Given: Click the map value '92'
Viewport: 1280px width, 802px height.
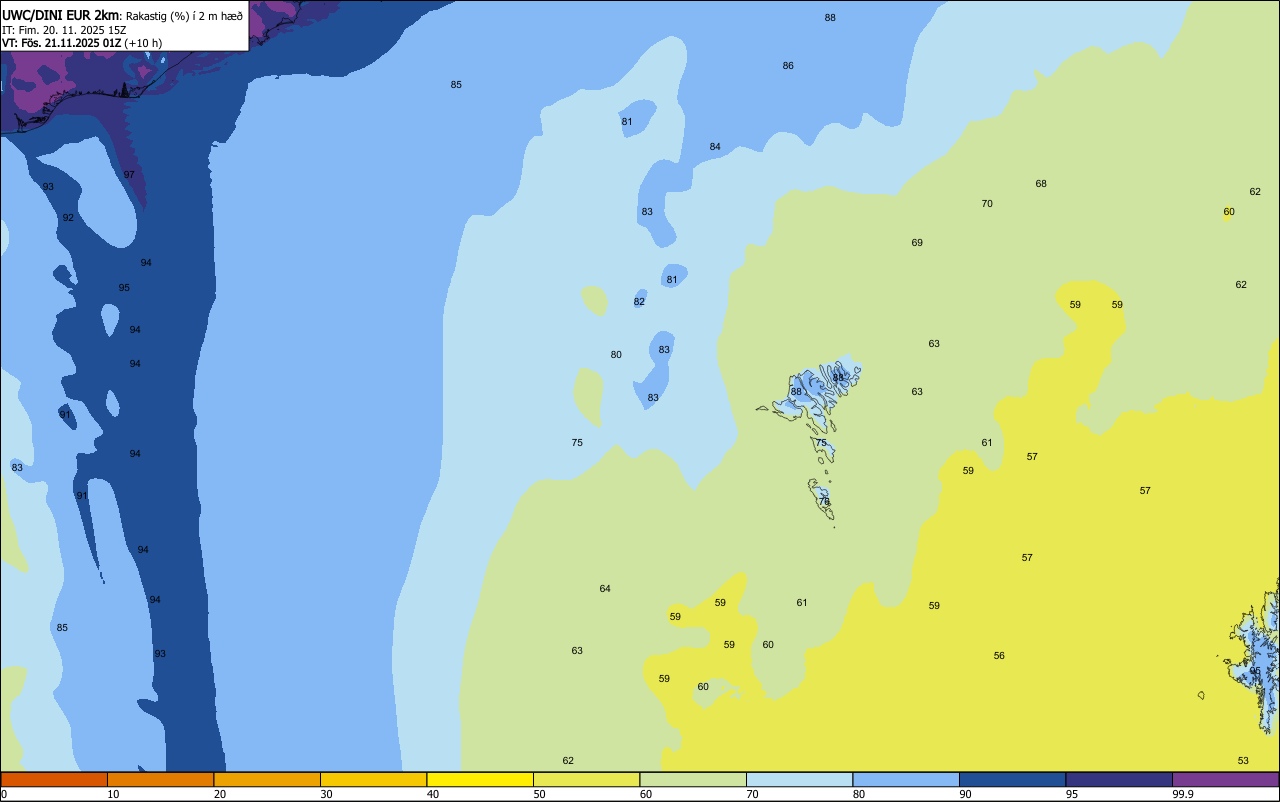Looking at the screenshot, I should [68, 218].
